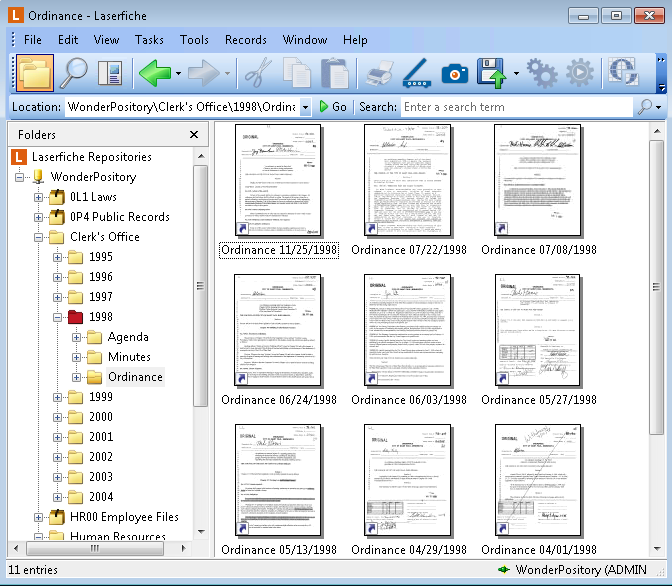The width and height of the screenshot is (672, 586).
Task: Open the Records menu
Action: [x=246, y=40]
